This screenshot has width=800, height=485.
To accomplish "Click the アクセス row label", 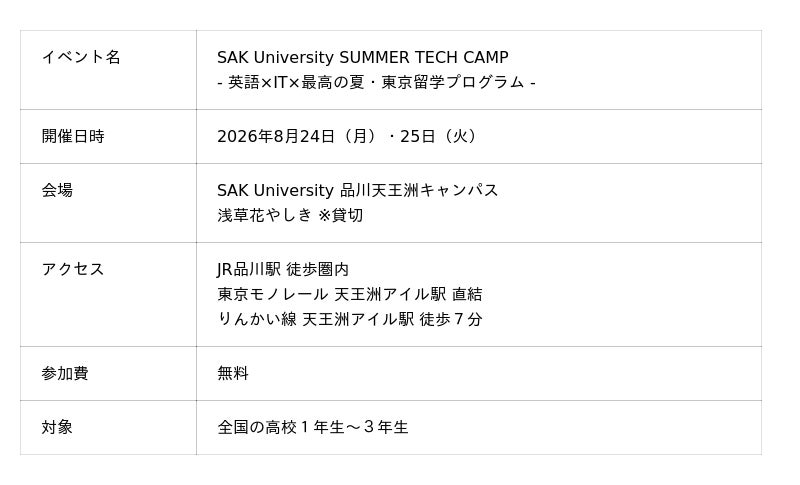I will (73, 269).
